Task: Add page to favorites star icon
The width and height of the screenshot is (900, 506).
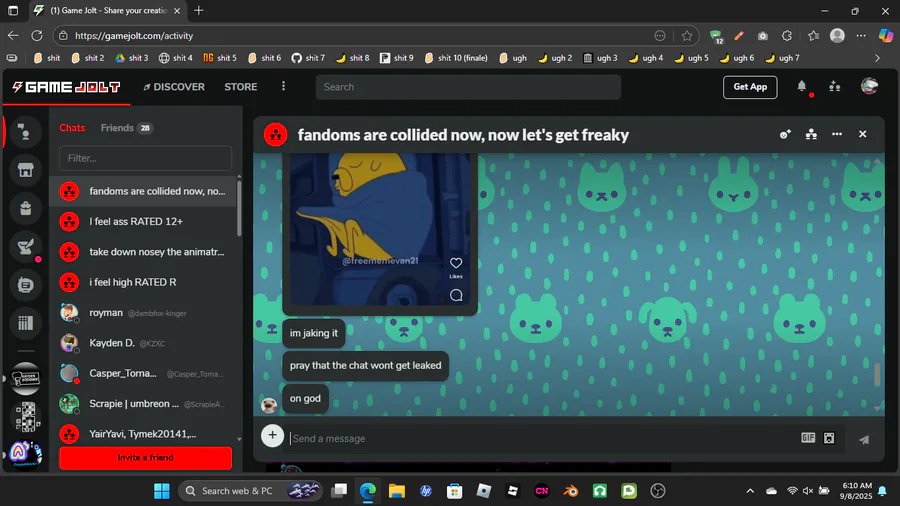Action: tap(686, 36)
